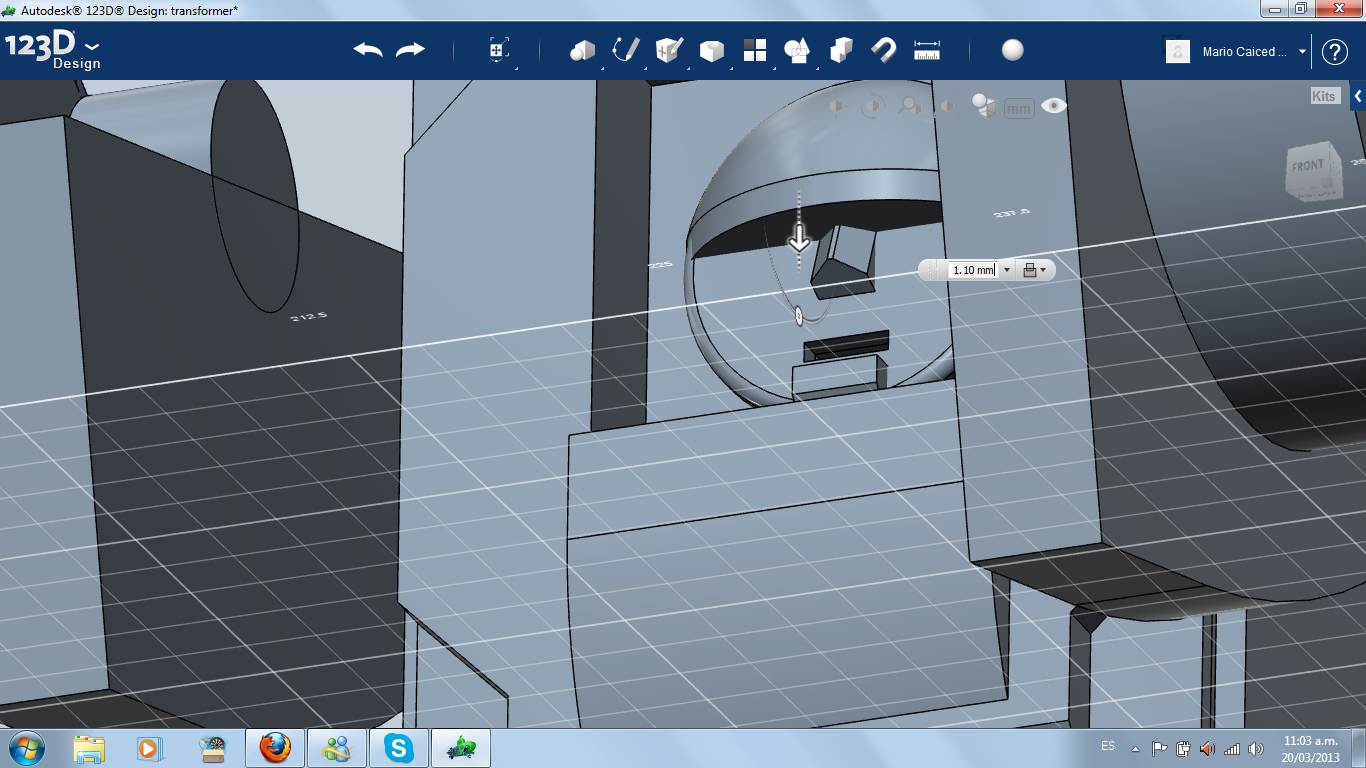Select the Fit view control
Image resolution: width=1366 pixels, height=768 pixels.
pyautogui.click(x=945, y=106)
